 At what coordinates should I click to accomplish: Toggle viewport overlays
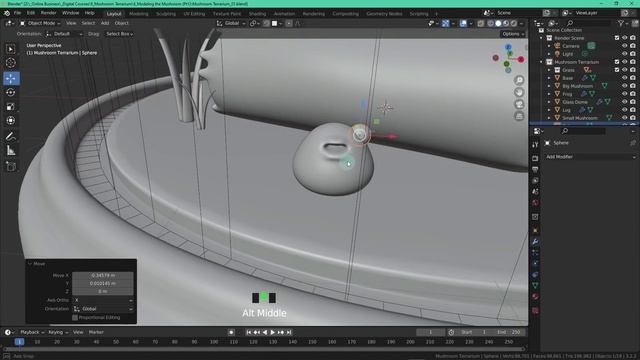[463, 23]
